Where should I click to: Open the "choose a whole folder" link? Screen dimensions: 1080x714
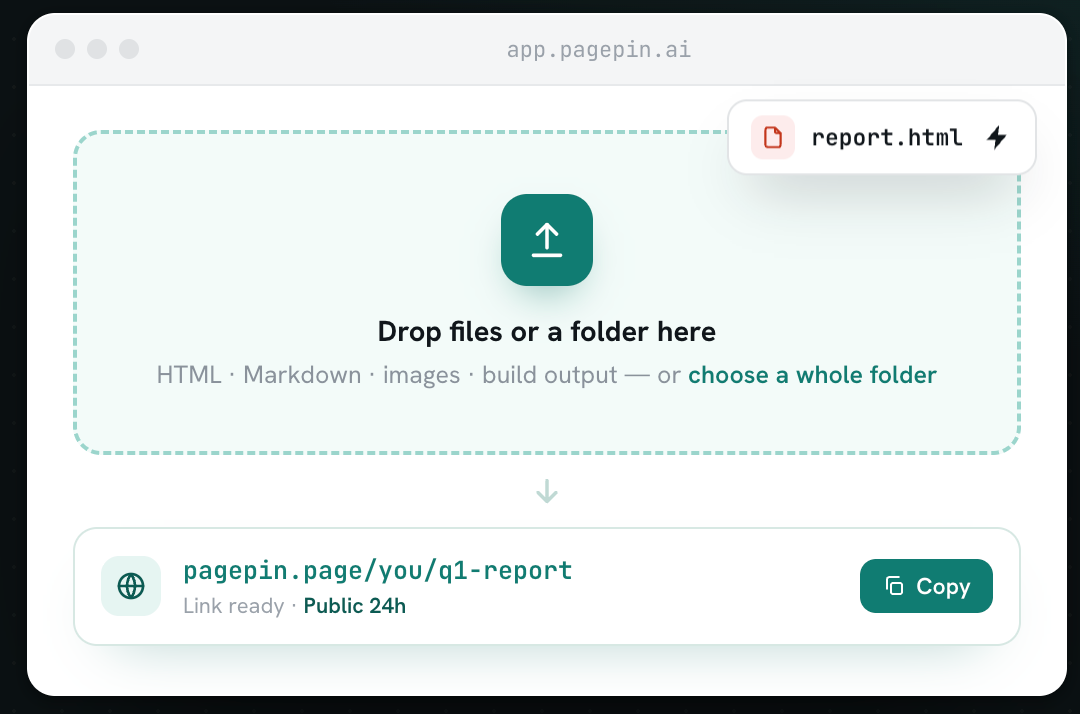click(x=812, y=375)
